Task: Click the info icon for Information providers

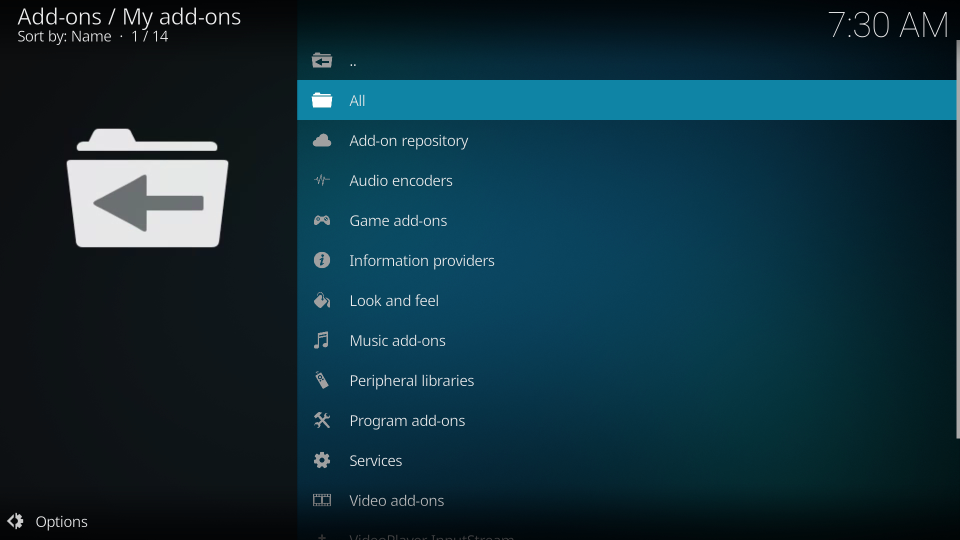Action: tap(321, 261)
